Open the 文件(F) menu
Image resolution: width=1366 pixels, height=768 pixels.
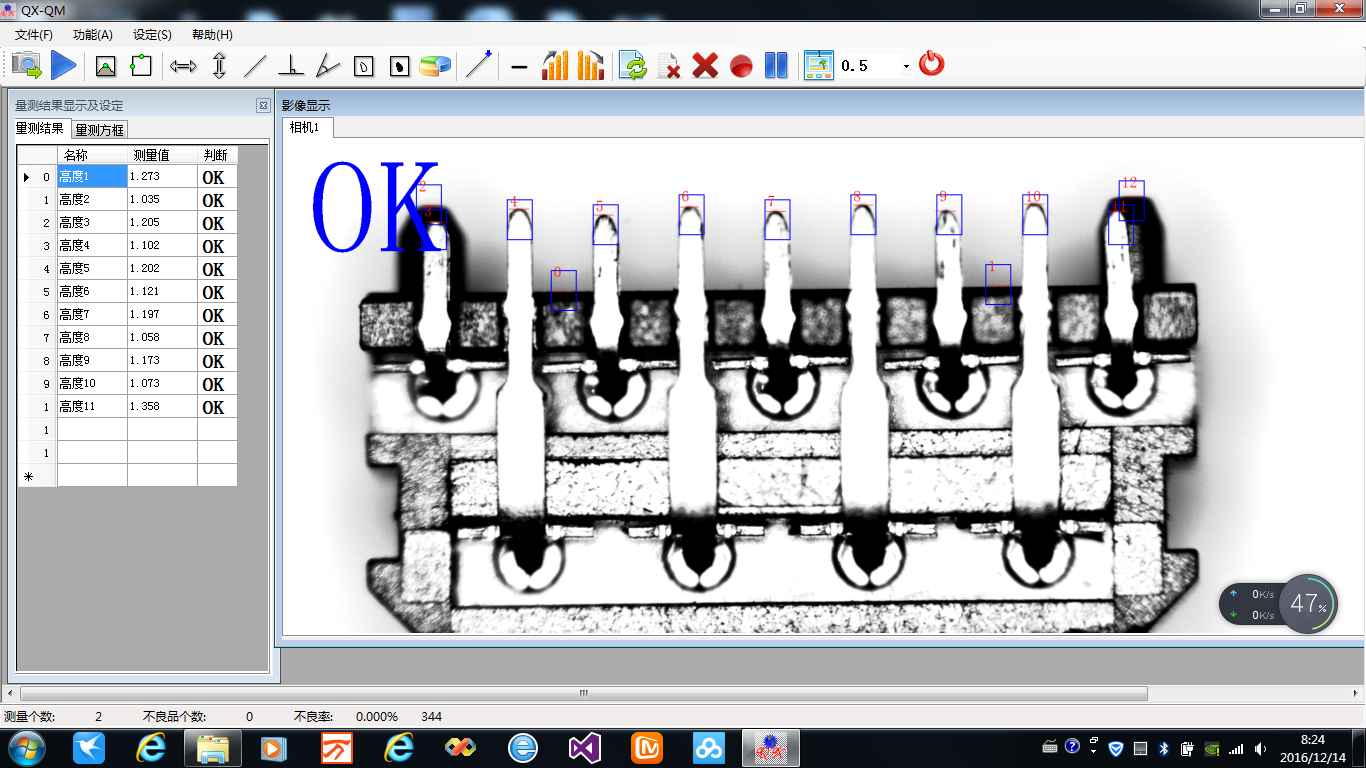pyautogui.click(x=34, y=34)
